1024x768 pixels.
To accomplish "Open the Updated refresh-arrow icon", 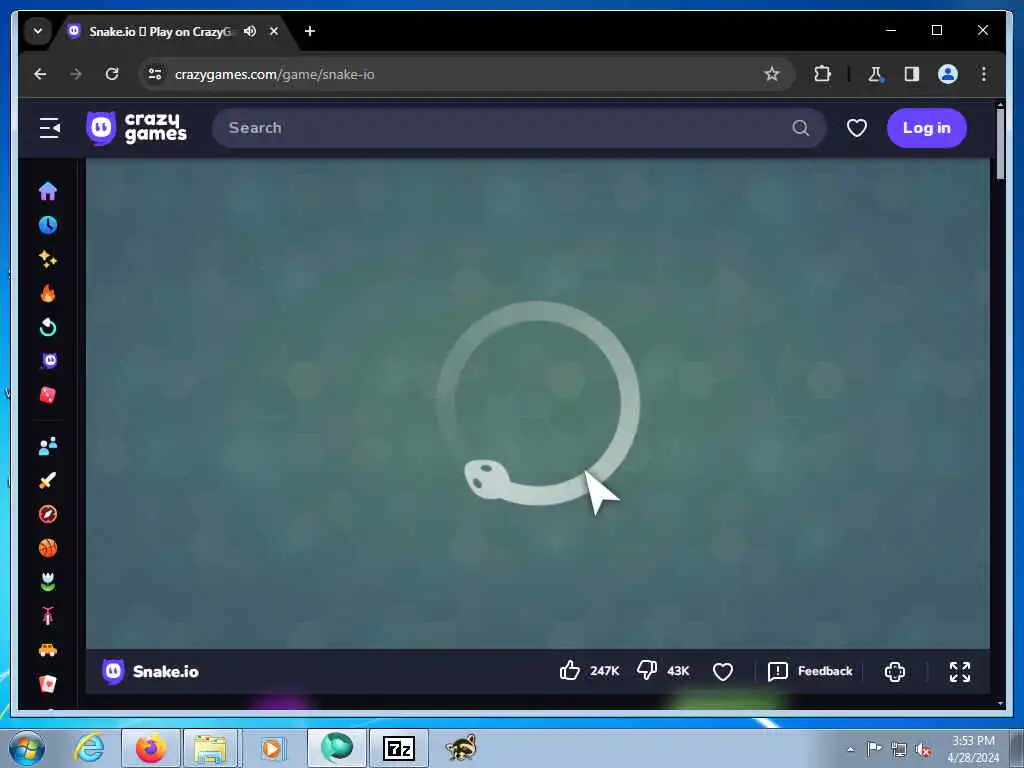I will click(48, 327).
